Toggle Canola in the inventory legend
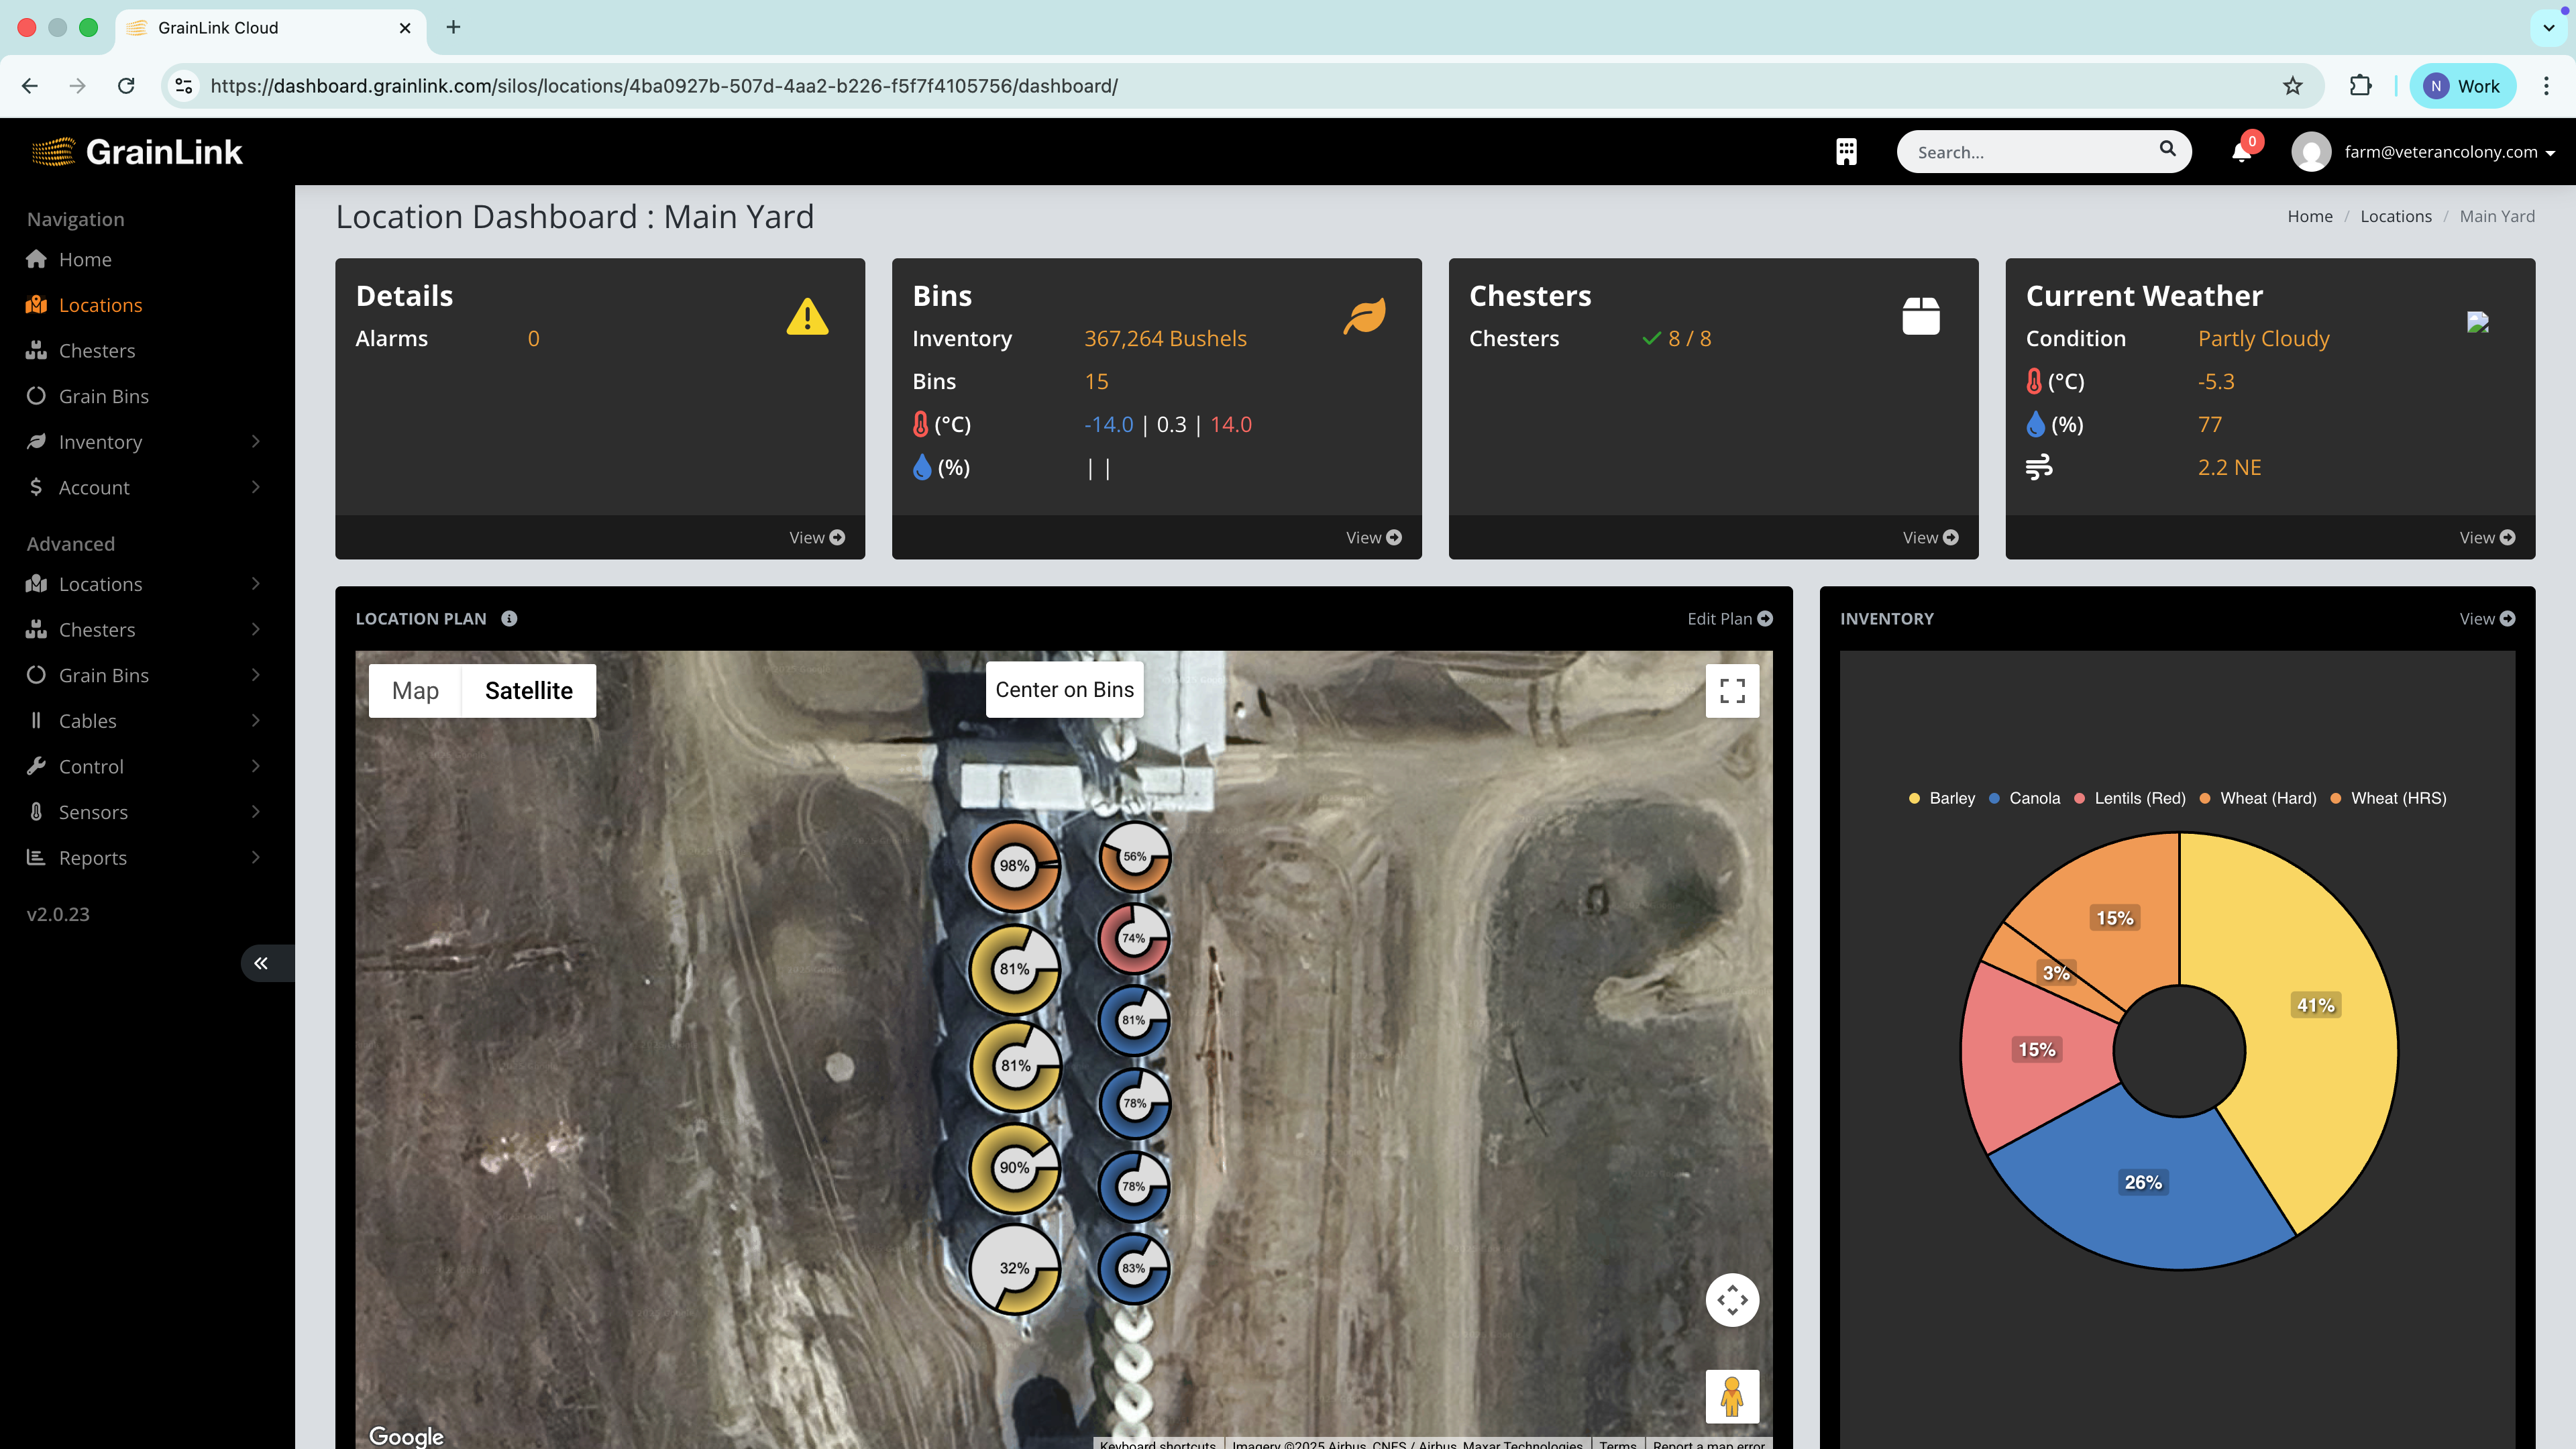2576x1449 pixels. tap(2025, 798)
